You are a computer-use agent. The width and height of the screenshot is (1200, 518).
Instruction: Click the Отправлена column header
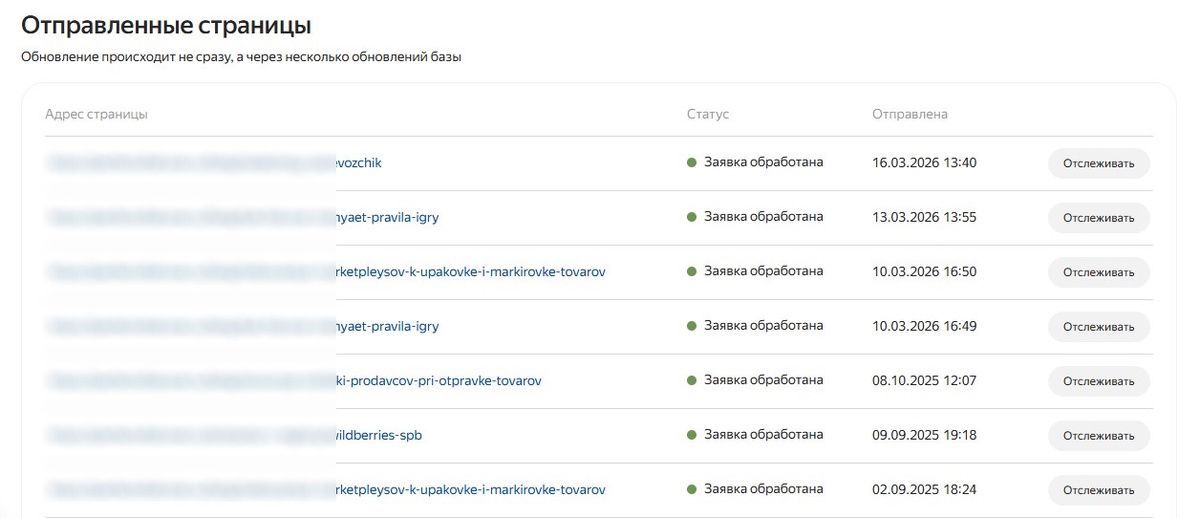910,114
